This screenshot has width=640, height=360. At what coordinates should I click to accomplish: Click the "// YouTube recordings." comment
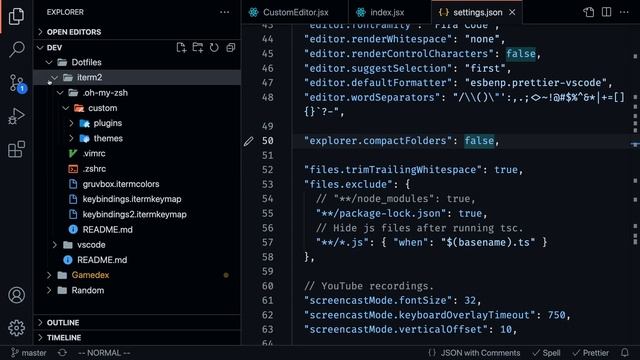click(369, 286)
